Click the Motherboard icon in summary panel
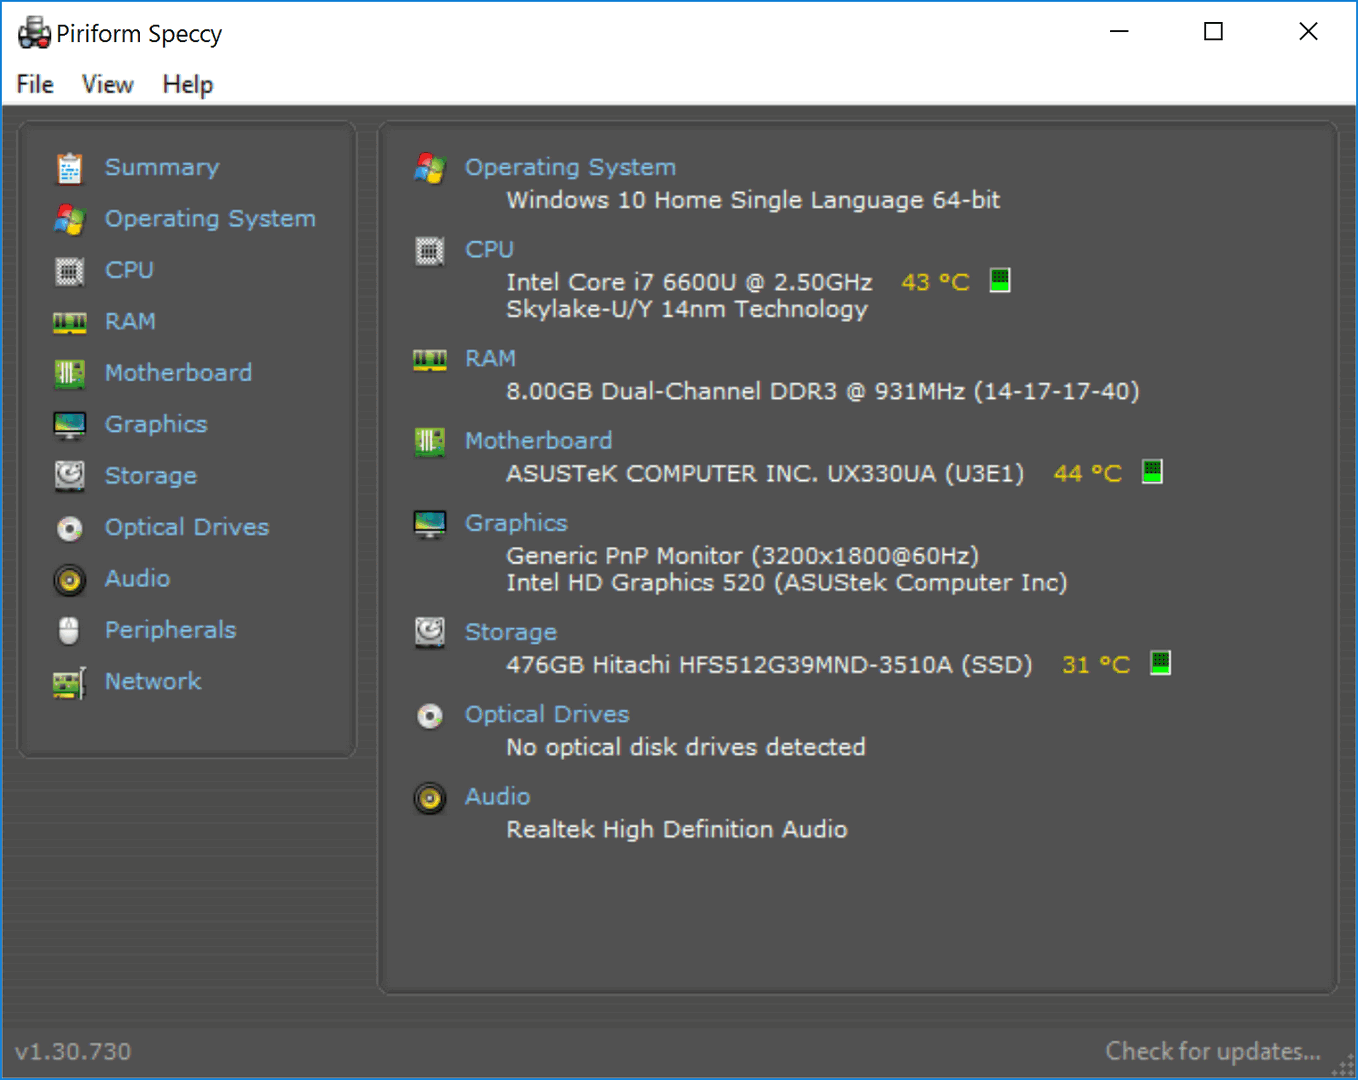This screenshot has width=1358, height=1080. point(430,441)
